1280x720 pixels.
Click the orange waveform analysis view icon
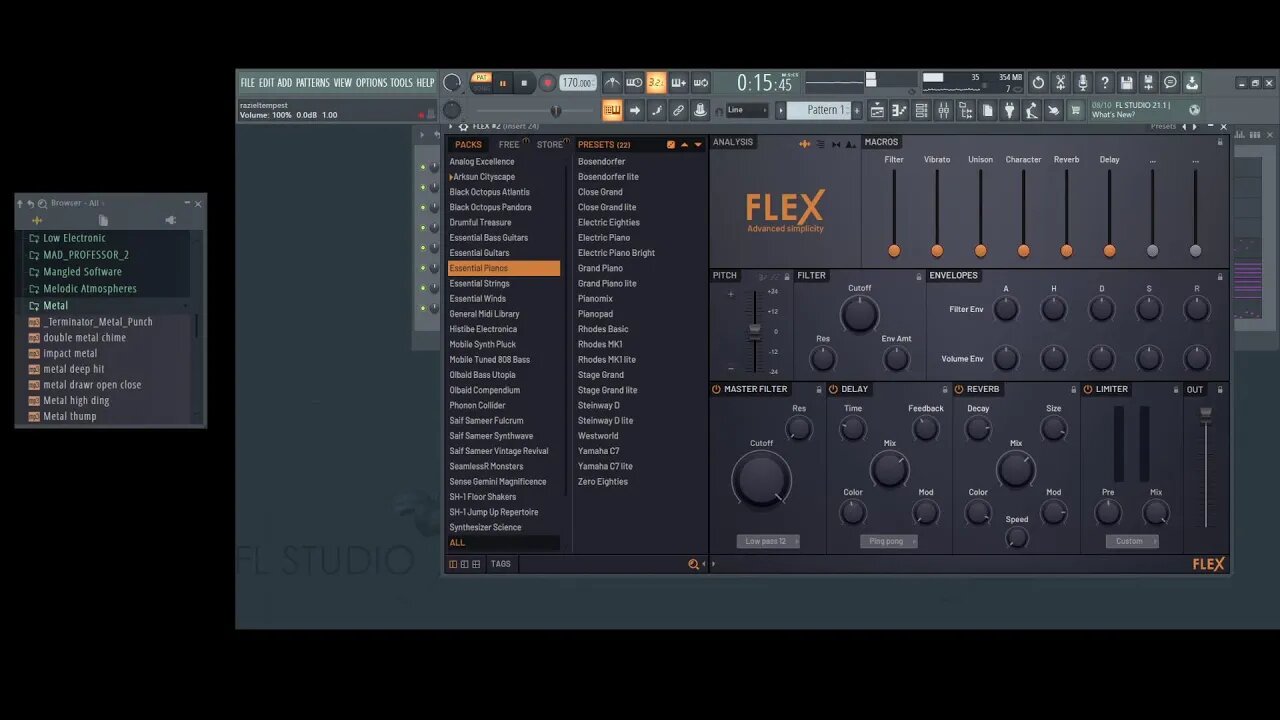click(x=804, y=143)
